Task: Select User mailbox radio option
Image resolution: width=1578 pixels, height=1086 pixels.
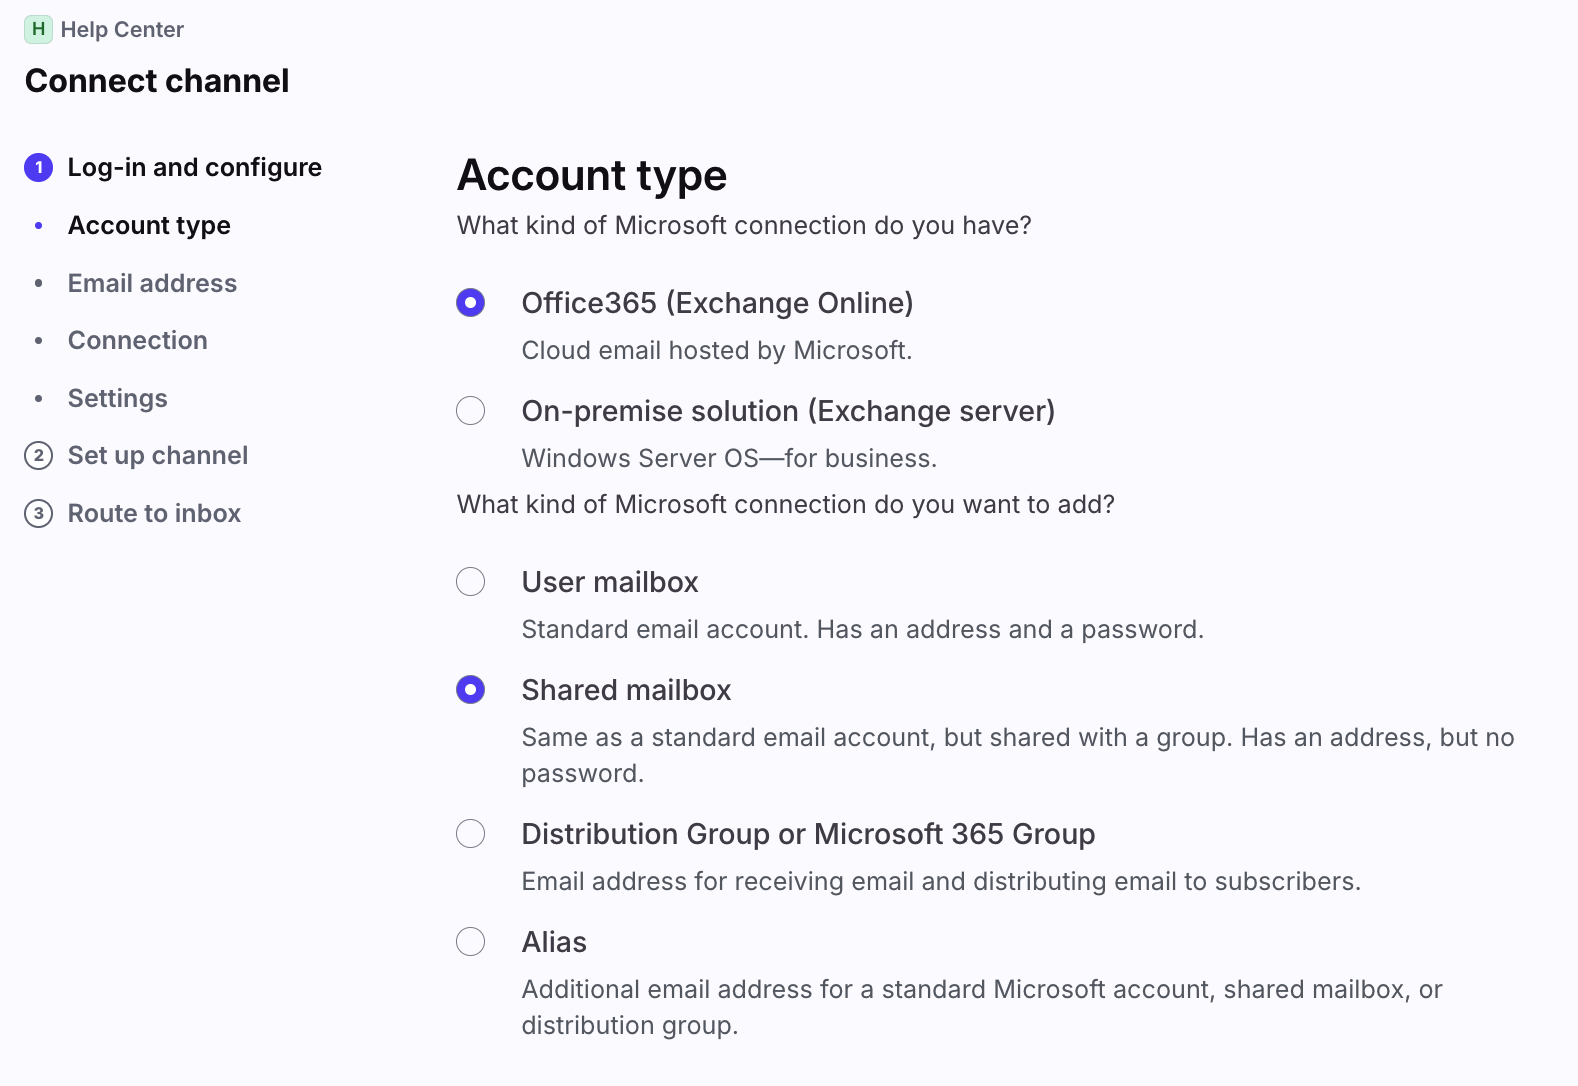Action: (470, 581)
